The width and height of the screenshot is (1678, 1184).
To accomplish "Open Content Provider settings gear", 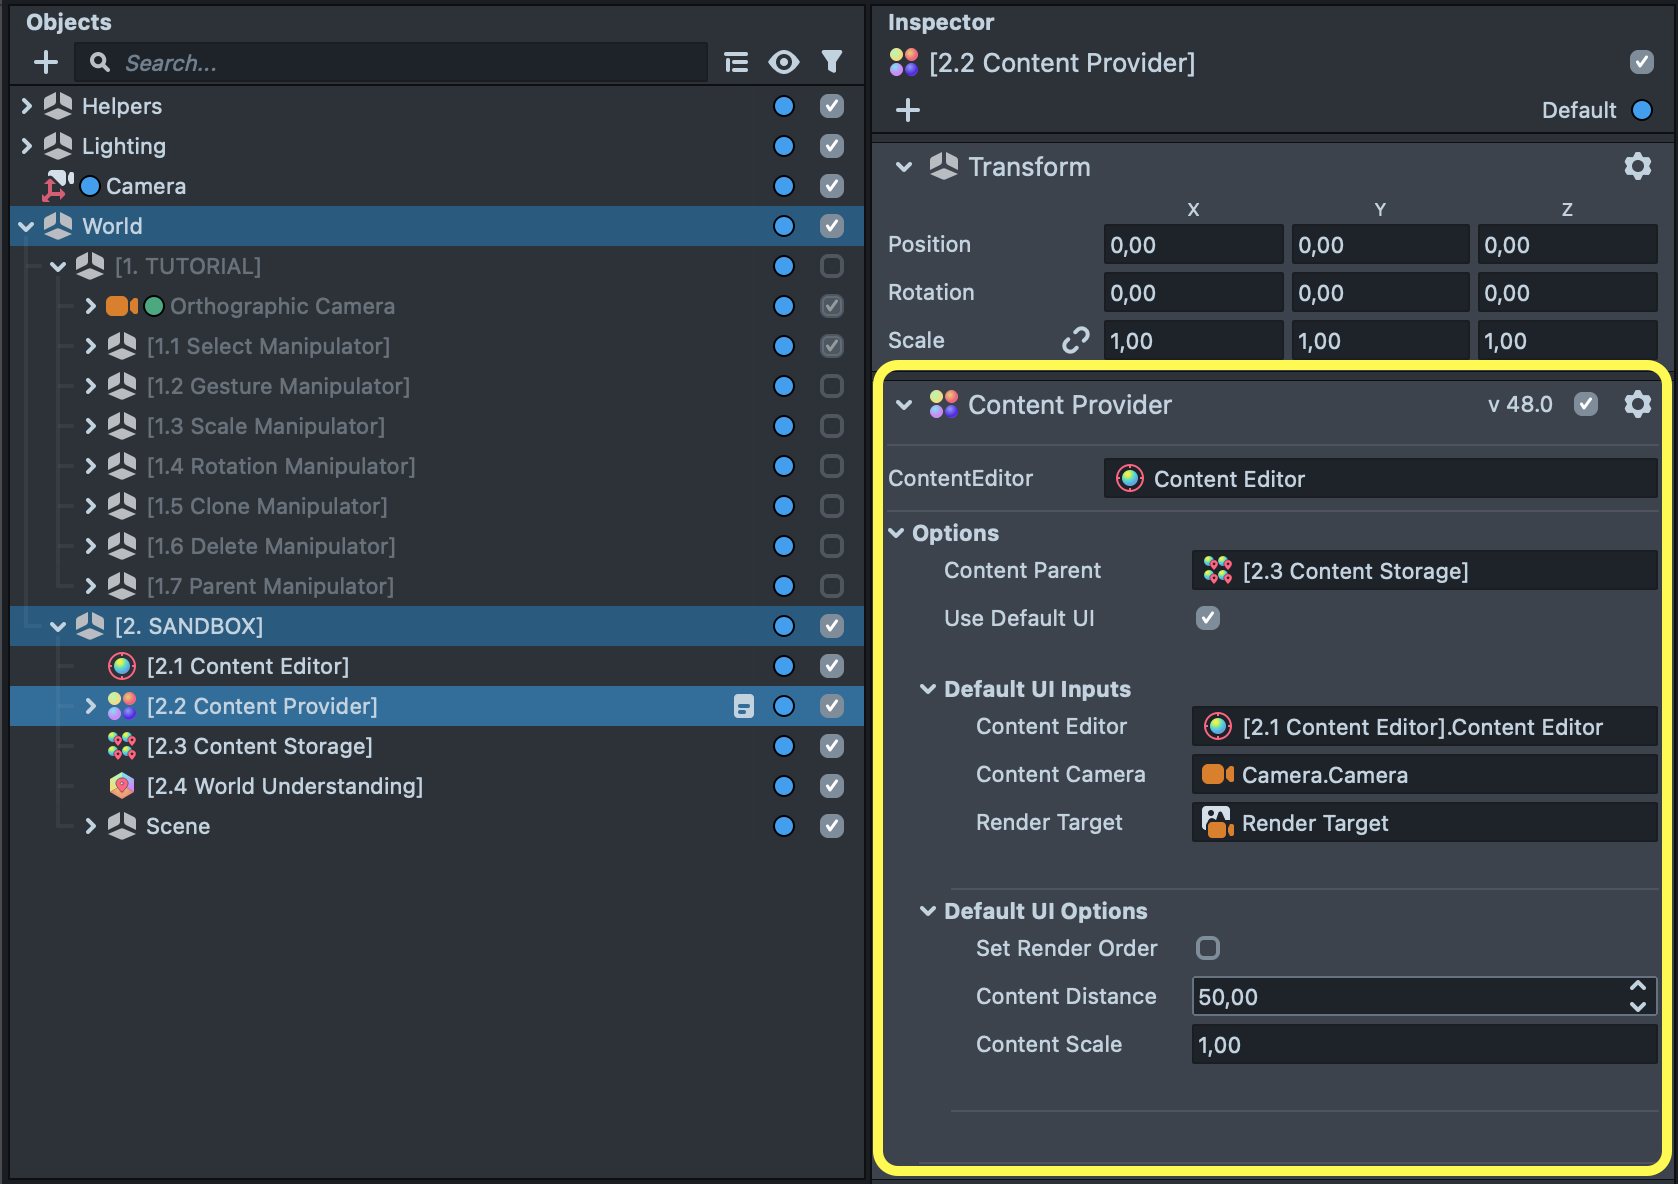I will coord(1637,404).
